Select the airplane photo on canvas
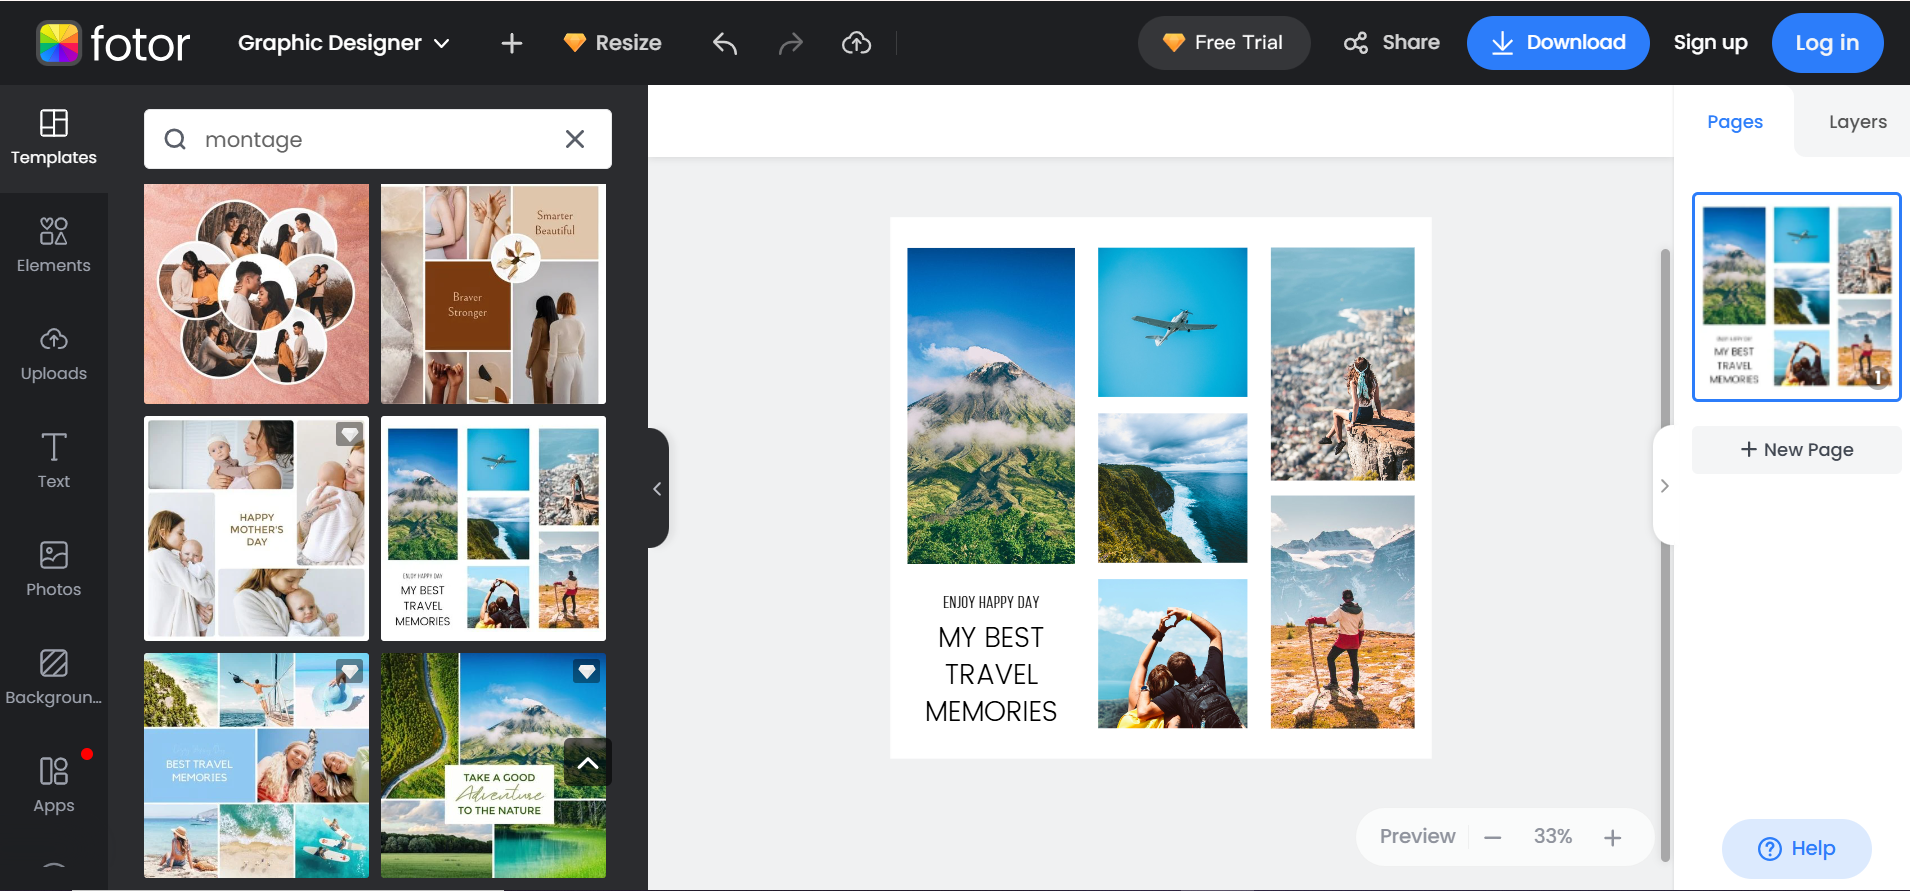The width and height of the screenshot is (1910, 891). click(x=1173, y=322)
